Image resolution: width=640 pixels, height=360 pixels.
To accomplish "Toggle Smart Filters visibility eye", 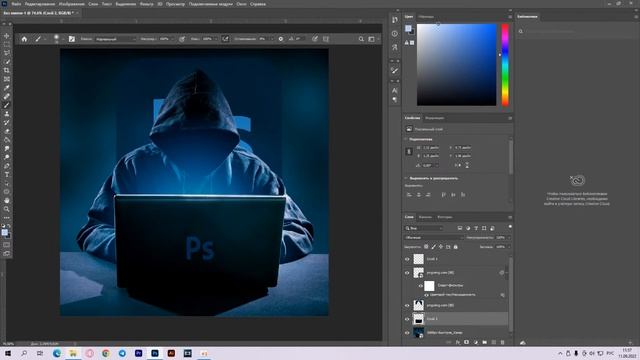I will point(420,286).
